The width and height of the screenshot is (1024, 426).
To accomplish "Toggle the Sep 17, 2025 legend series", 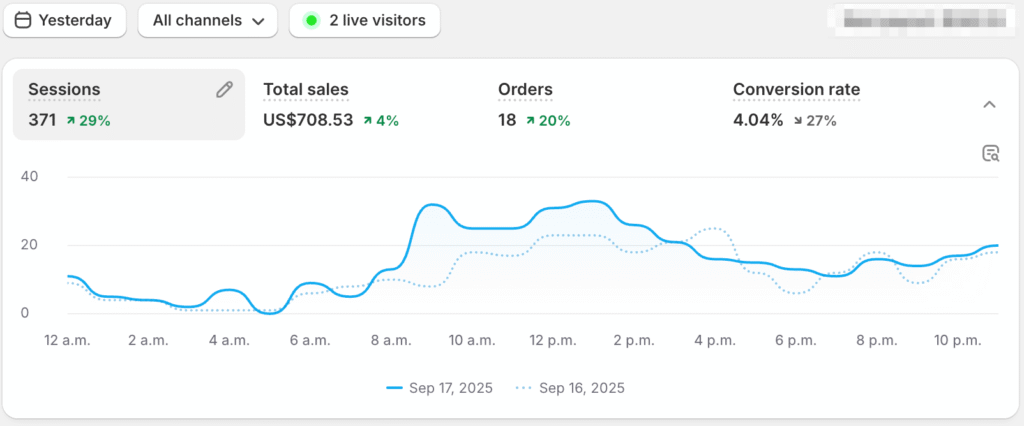I will coord(439,388).
